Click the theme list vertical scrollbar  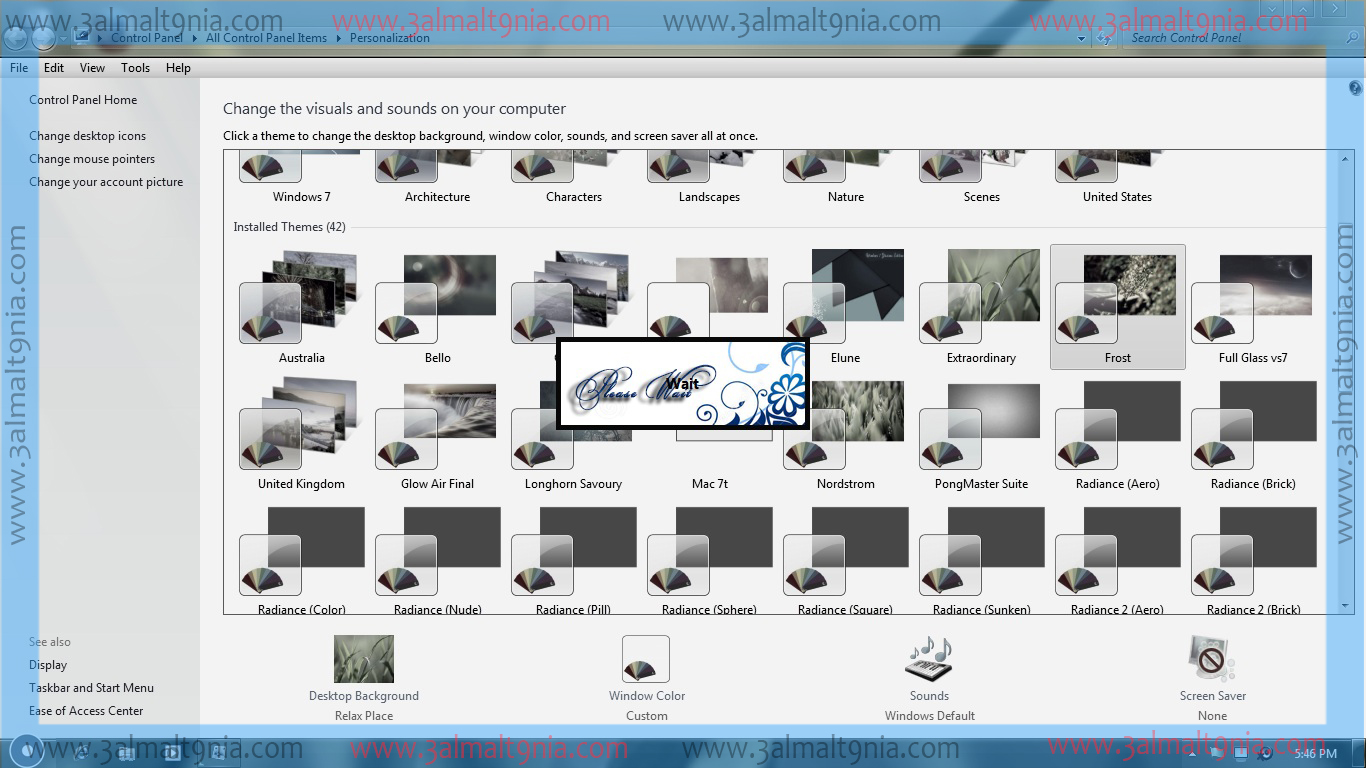1345,382
